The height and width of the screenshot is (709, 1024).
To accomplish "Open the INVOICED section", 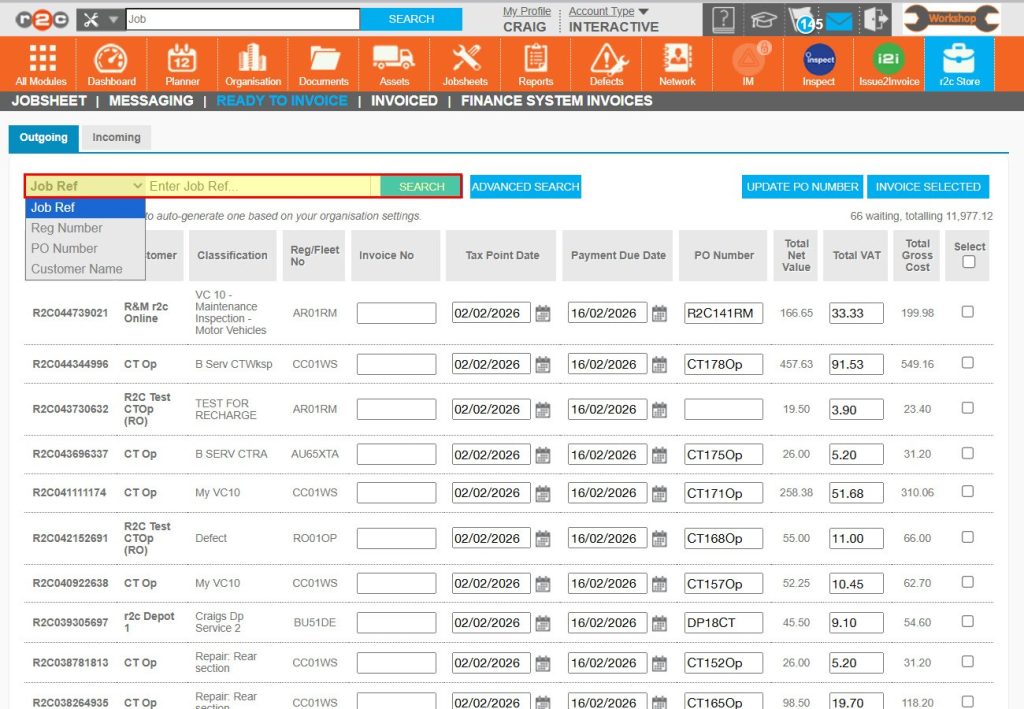I will 404,100.
